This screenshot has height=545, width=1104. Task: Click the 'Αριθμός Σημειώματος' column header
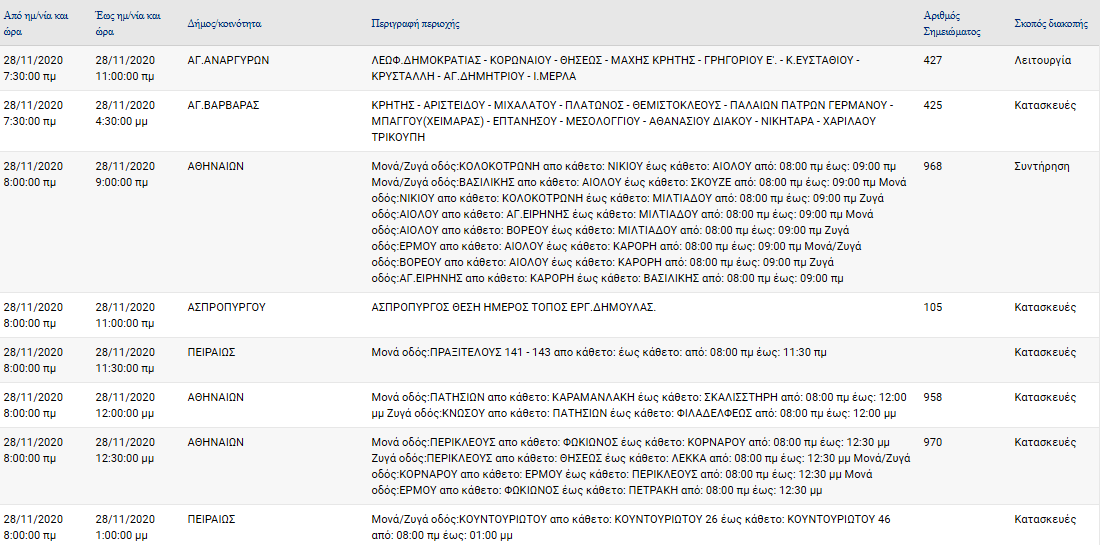coord(952,23)
